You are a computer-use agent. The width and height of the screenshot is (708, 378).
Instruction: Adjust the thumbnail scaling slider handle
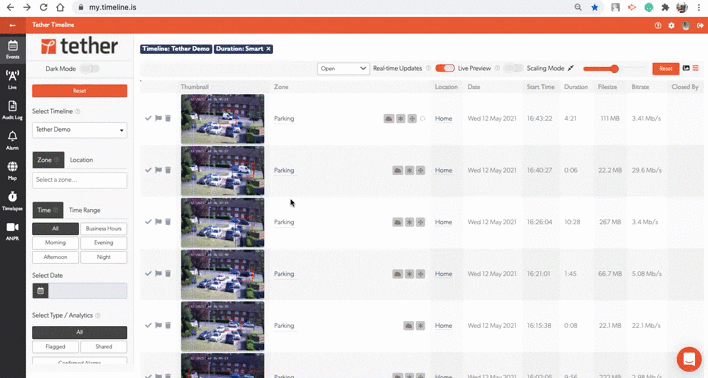(614, 69)
